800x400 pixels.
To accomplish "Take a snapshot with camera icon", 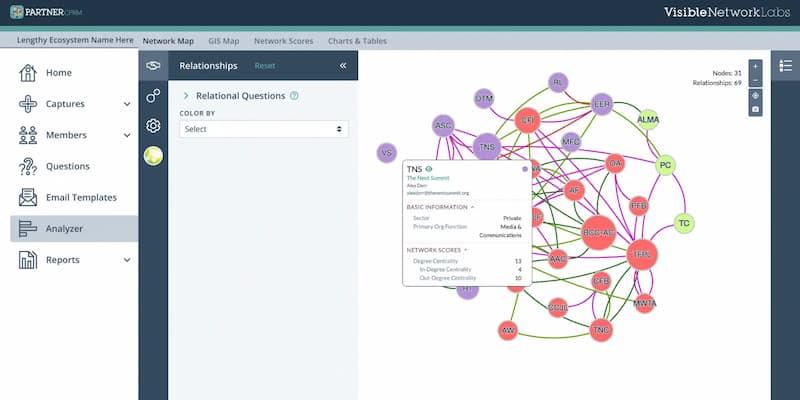I will [x=756, y=109].
